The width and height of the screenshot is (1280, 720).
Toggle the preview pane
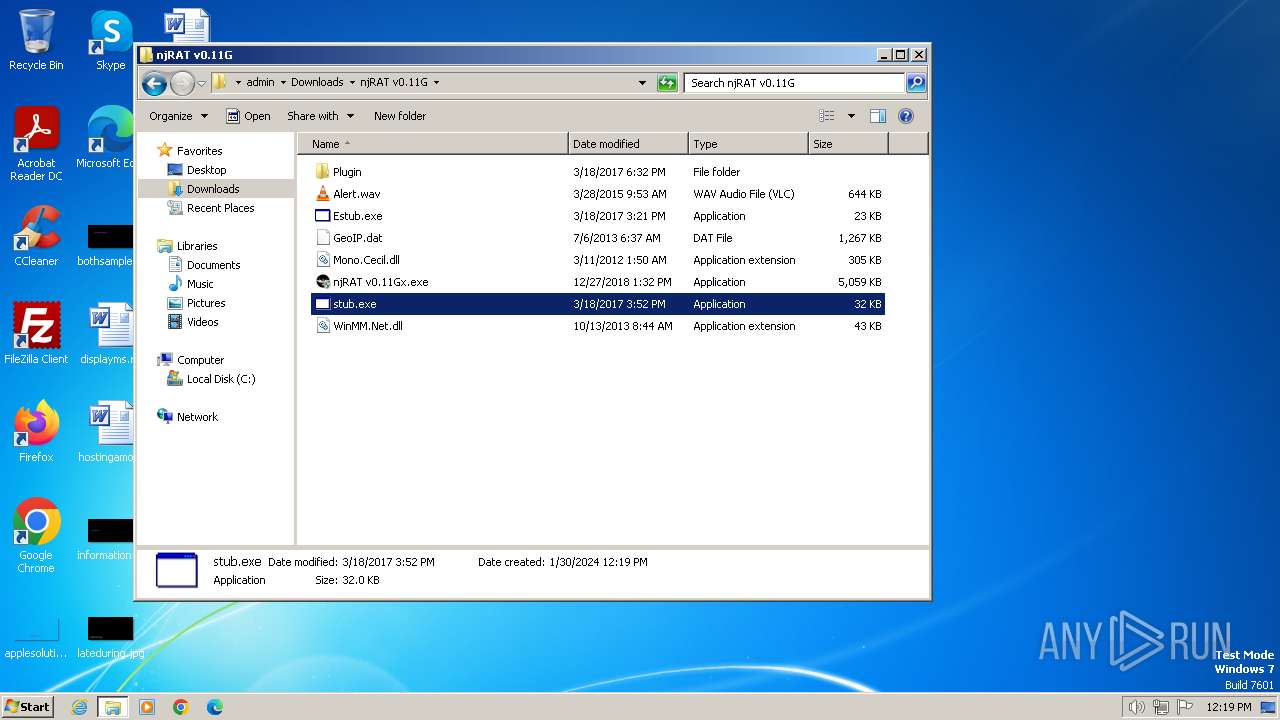point(877,116)
